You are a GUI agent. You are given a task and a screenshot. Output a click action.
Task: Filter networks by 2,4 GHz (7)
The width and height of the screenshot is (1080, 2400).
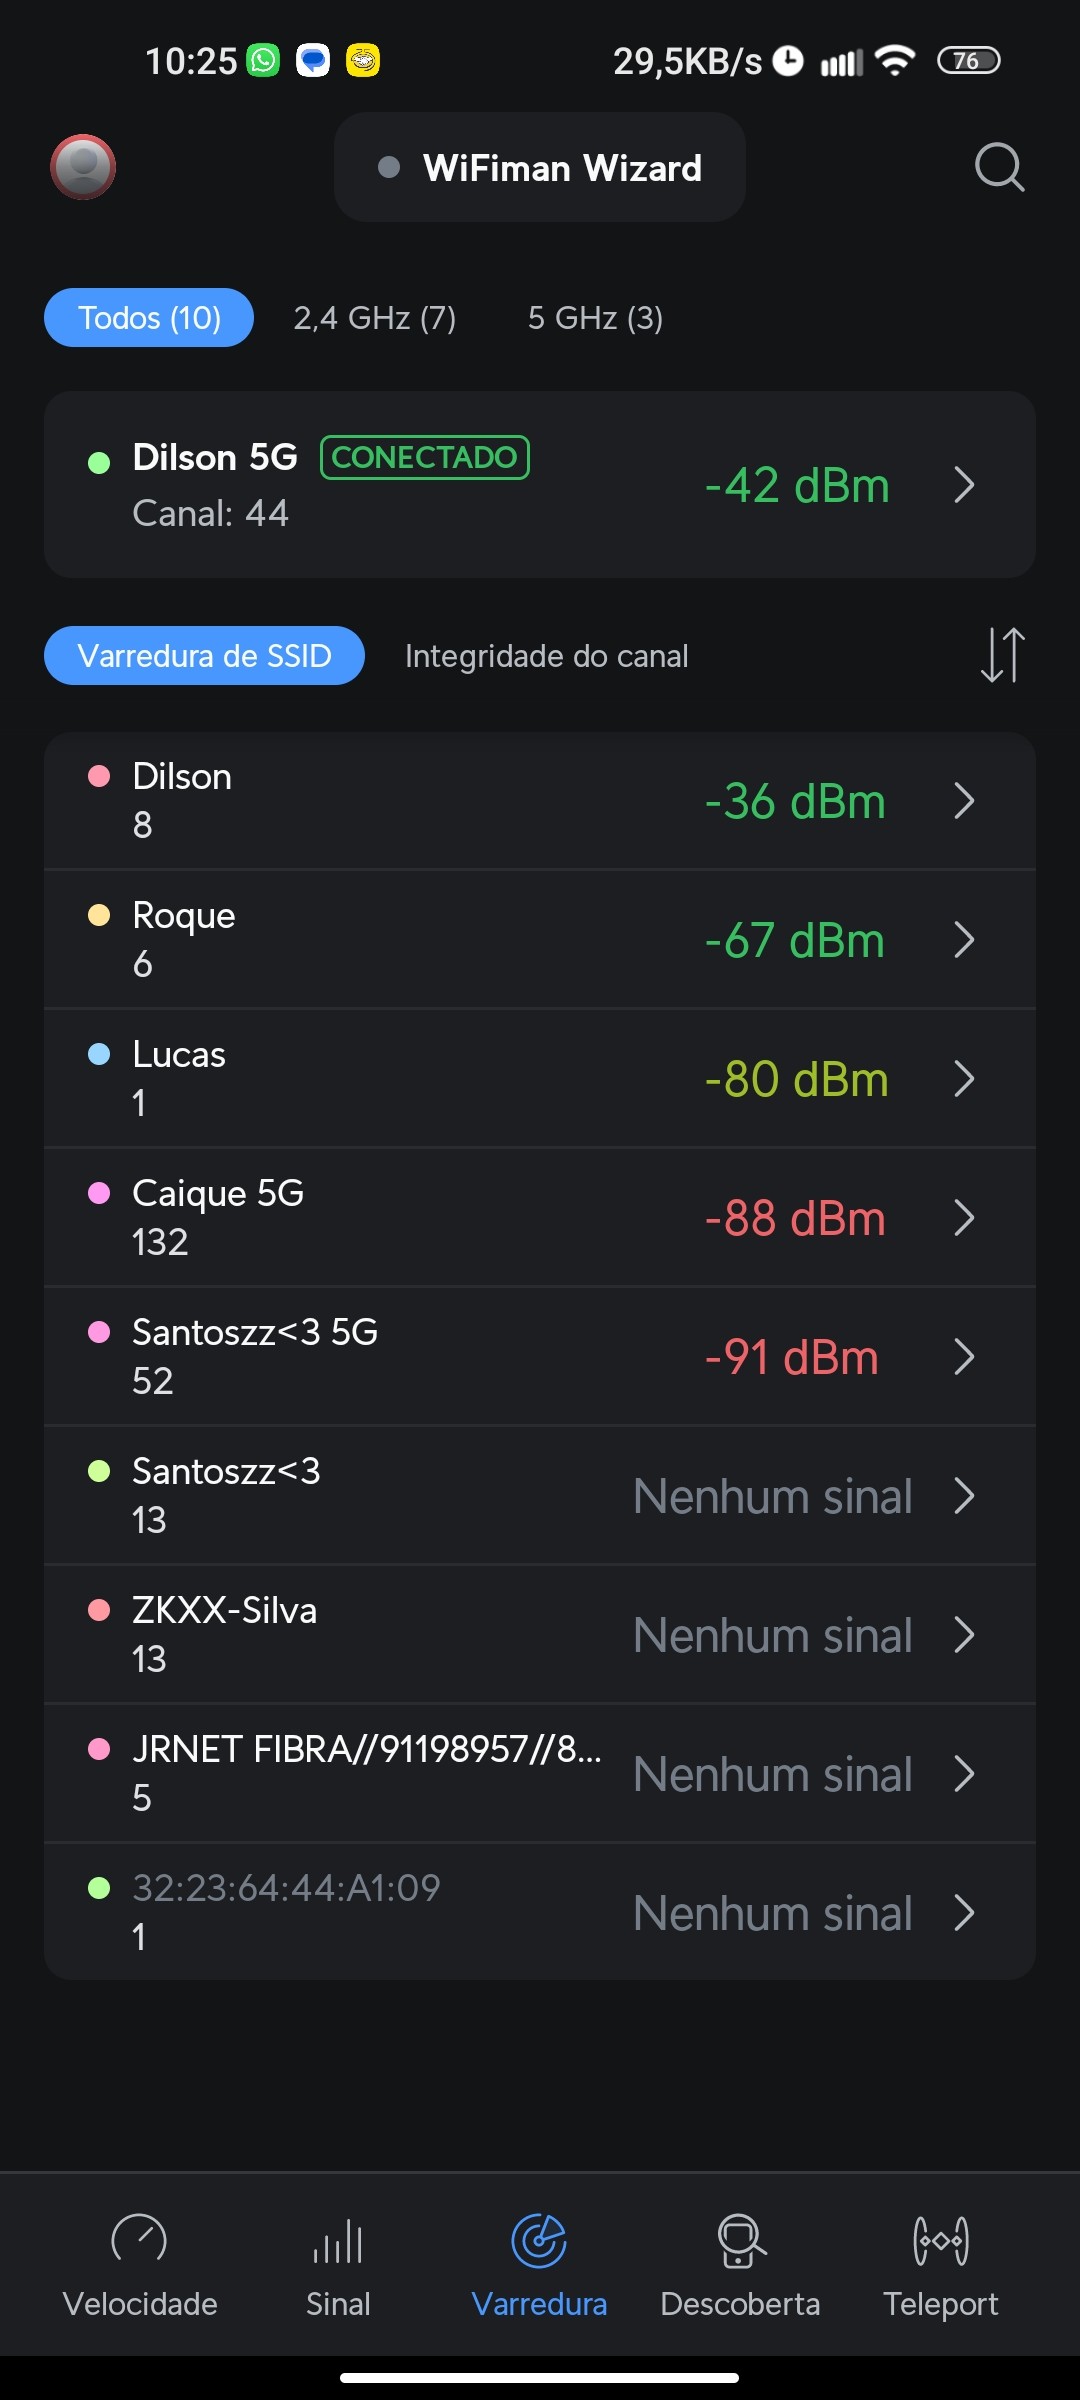click(374, 318)
